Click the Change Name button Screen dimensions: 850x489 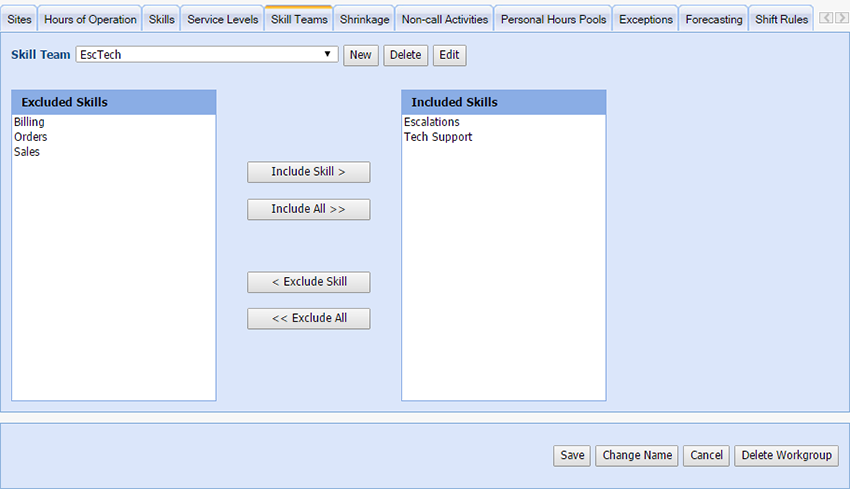click(637, 455)
